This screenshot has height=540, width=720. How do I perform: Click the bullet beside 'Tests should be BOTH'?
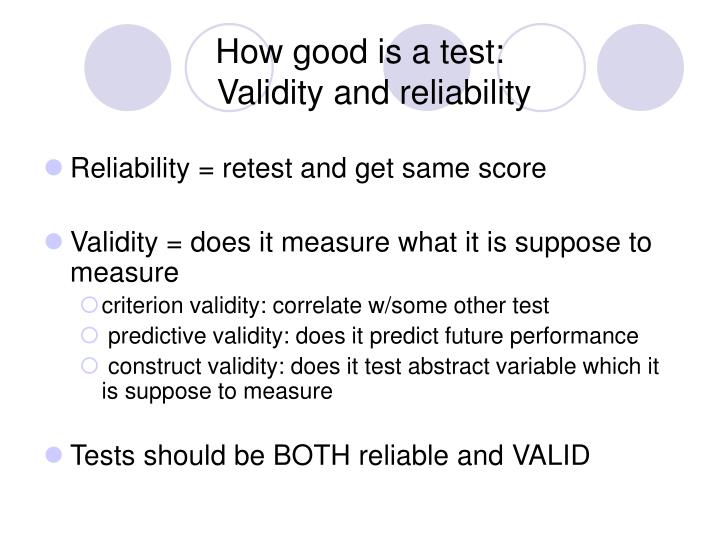54,455
